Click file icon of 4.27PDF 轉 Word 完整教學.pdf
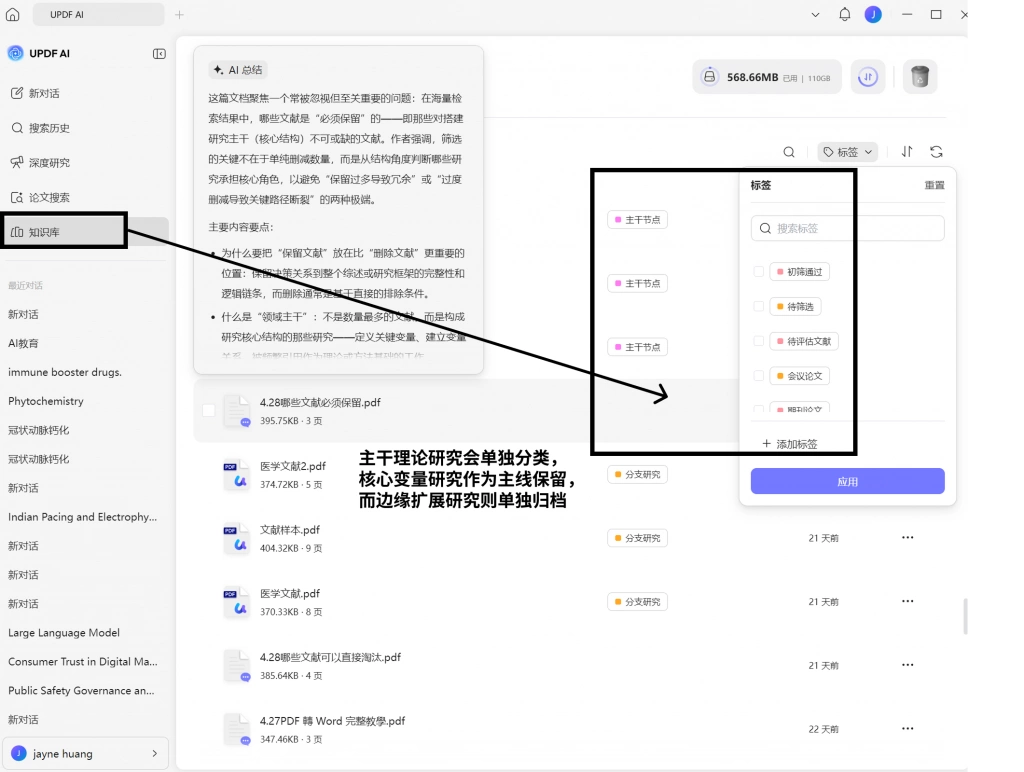Viewport: 1024px width, 772px height. click(236, 730)
